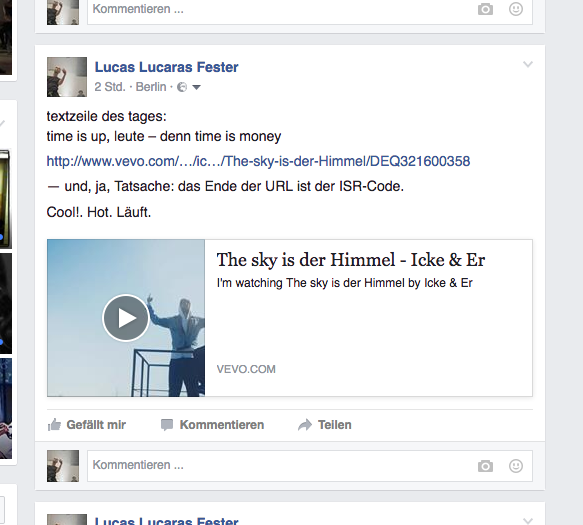Attach photo via camera icon in comment box under the video

point(485,466)
